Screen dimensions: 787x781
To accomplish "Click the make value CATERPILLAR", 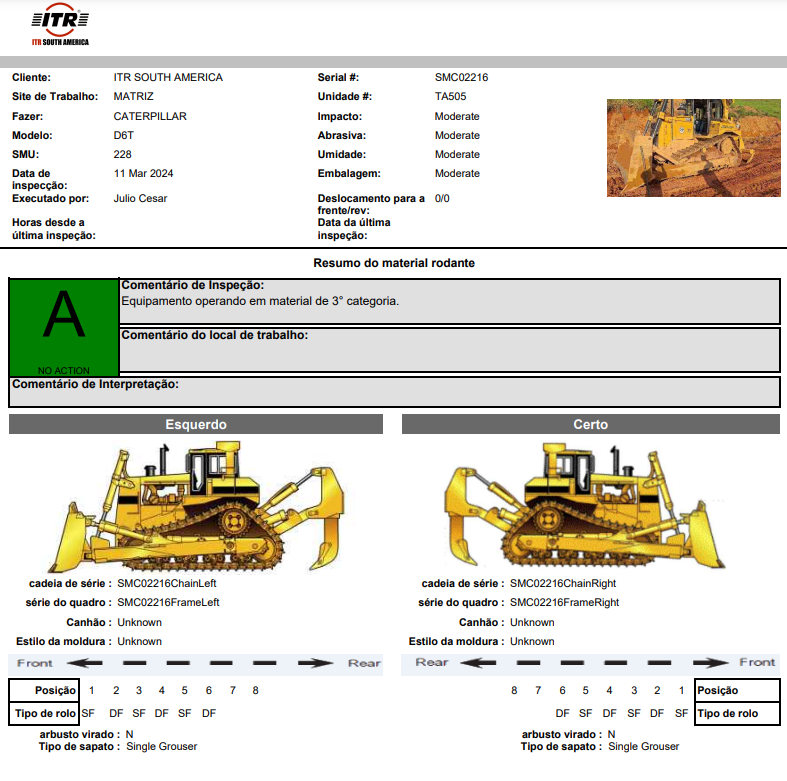I will (x=150, y=116).
